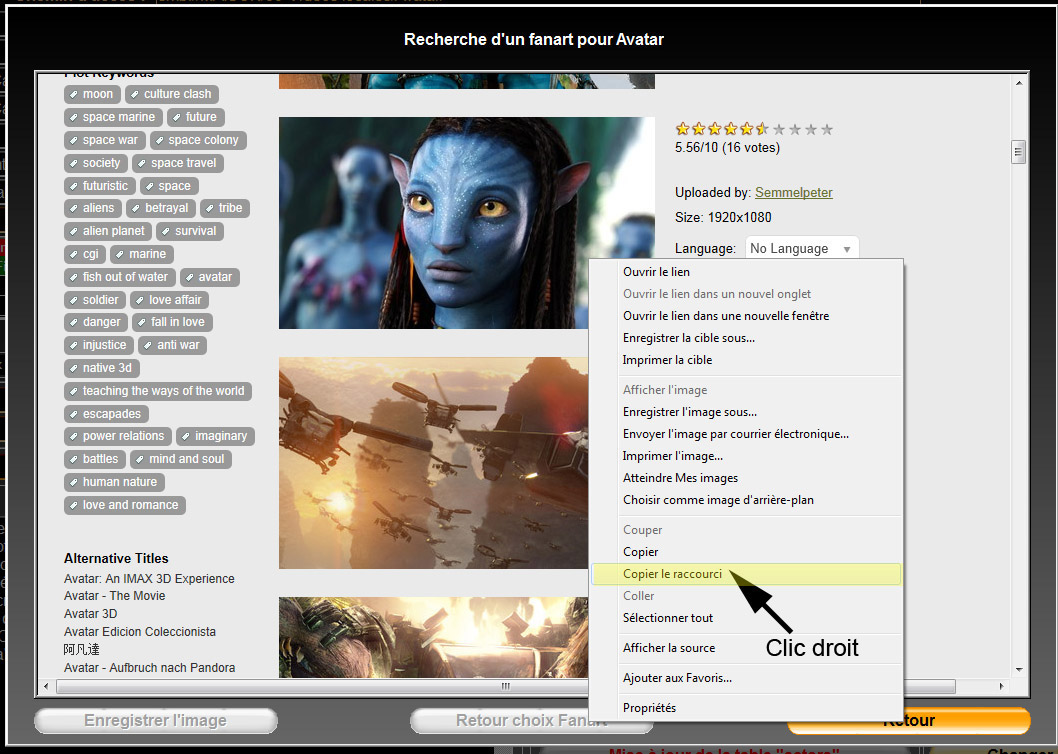Select the helicopters at sunset fanart image
The width and height of the screenshot is (1058, 754).
(x=434, y=462)
